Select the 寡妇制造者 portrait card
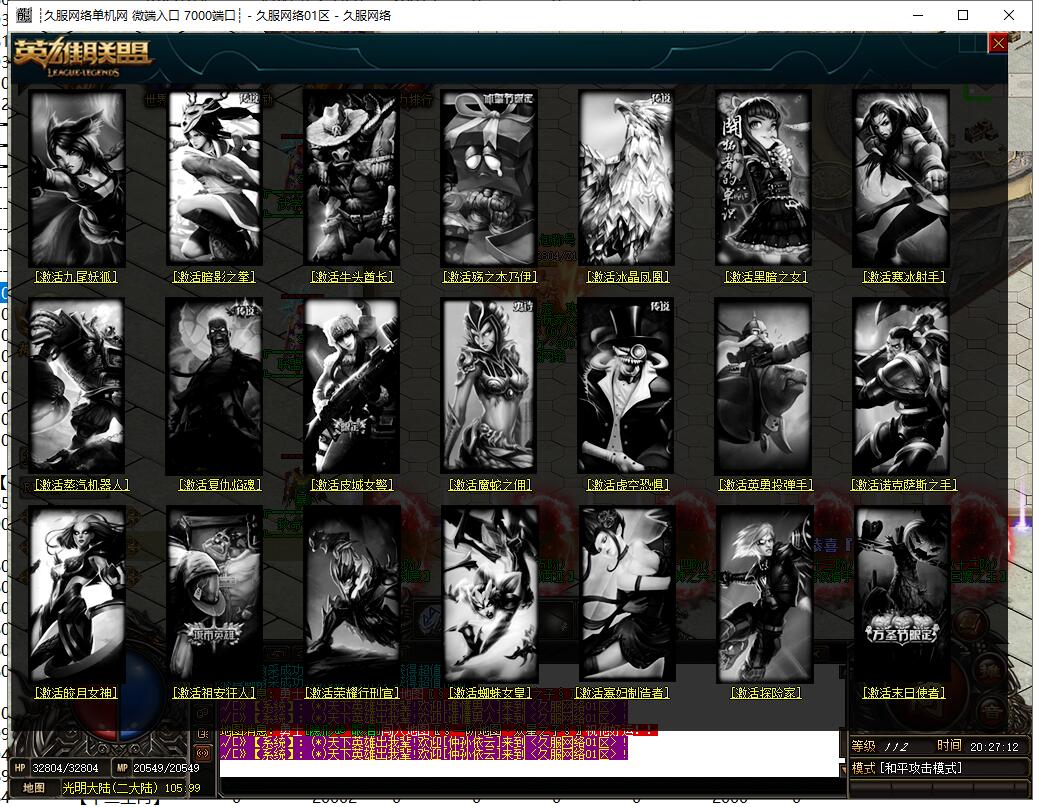Screen dimensions: 1040x807 point(627,594)
